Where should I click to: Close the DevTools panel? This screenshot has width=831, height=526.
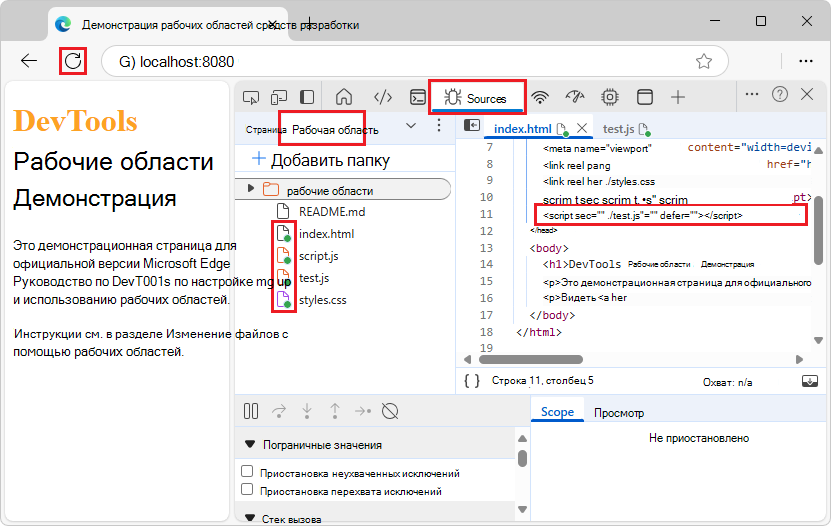pos(807,94)
